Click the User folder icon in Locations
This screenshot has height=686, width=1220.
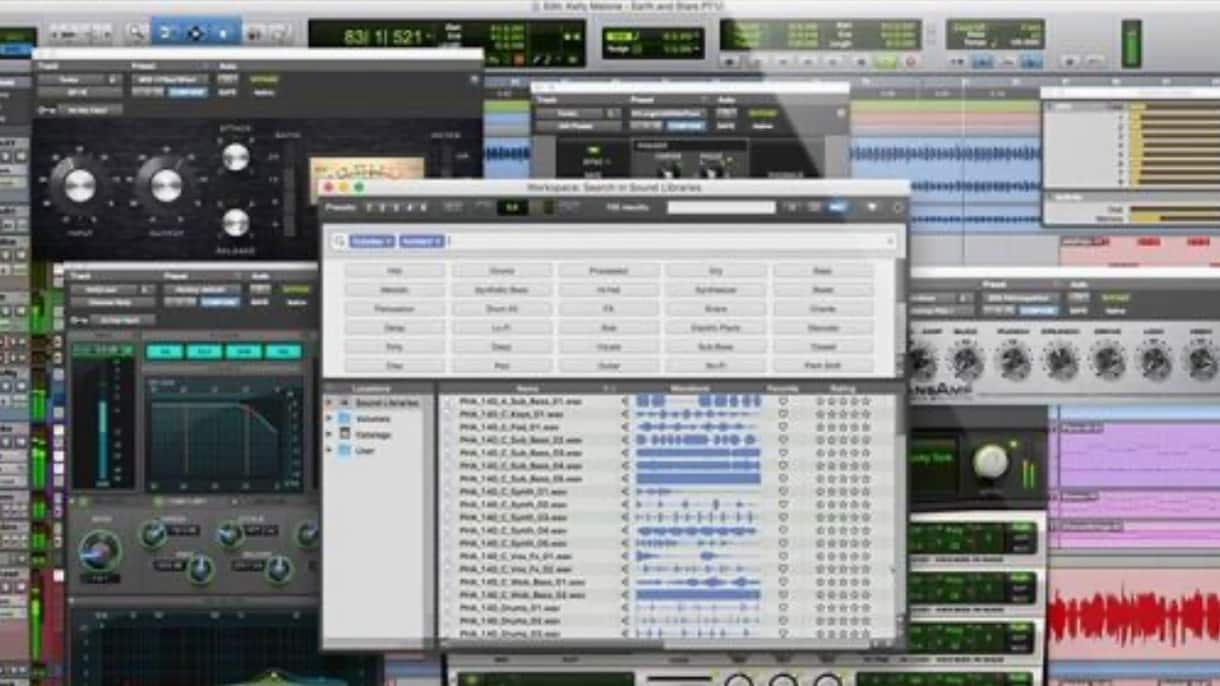pos(345,451)
